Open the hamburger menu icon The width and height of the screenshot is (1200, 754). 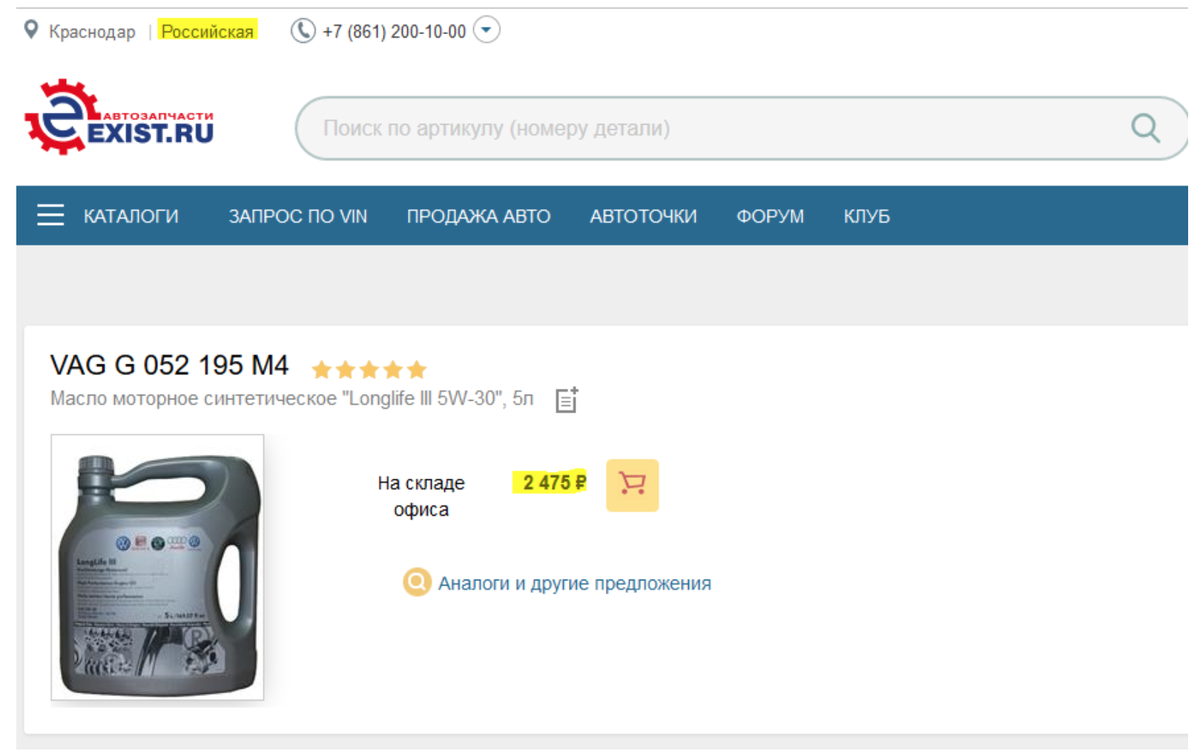click(50, 216)
